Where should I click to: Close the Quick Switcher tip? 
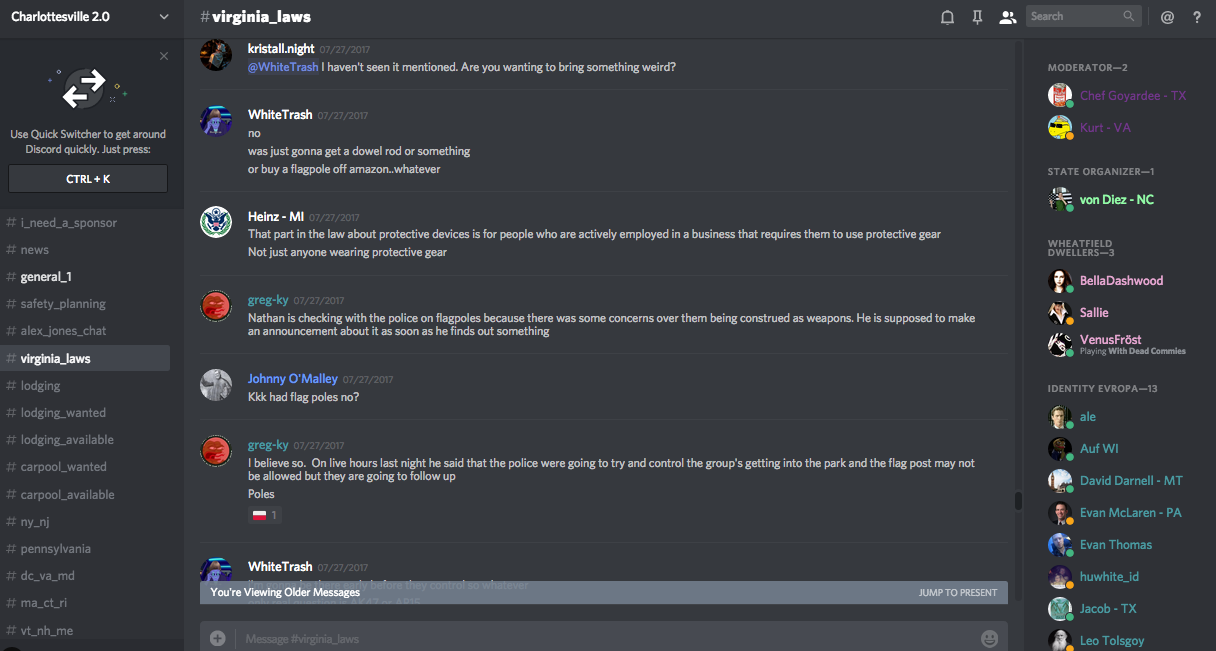164,56
